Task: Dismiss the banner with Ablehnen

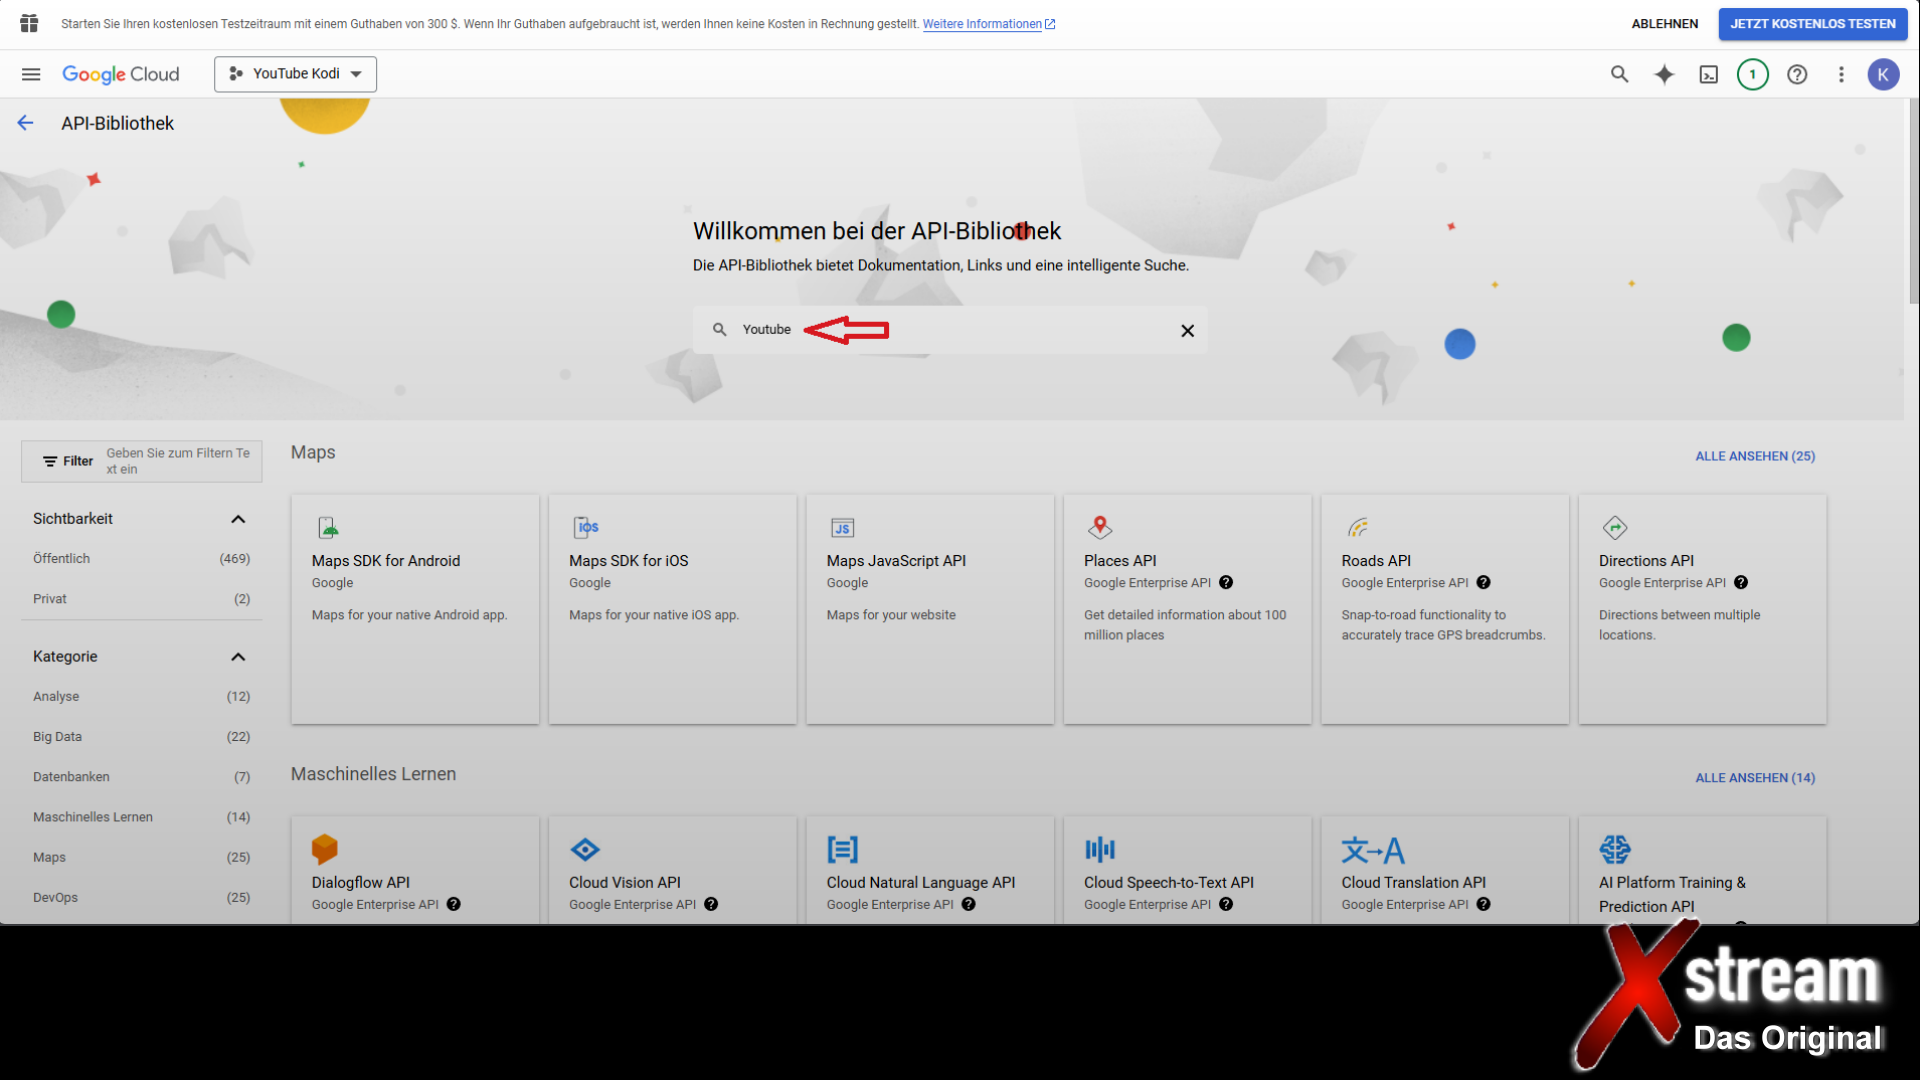Action: [1664, 24]
